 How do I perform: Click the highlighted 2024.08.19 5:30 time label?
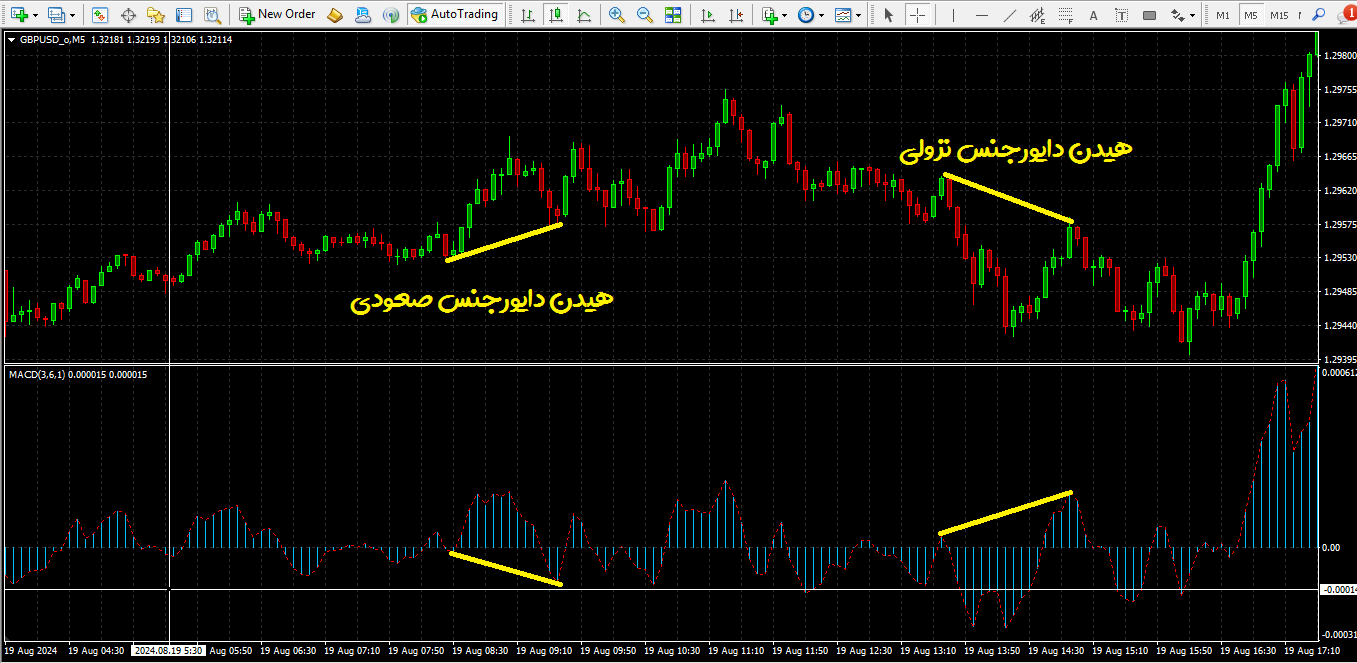[168, 650]
